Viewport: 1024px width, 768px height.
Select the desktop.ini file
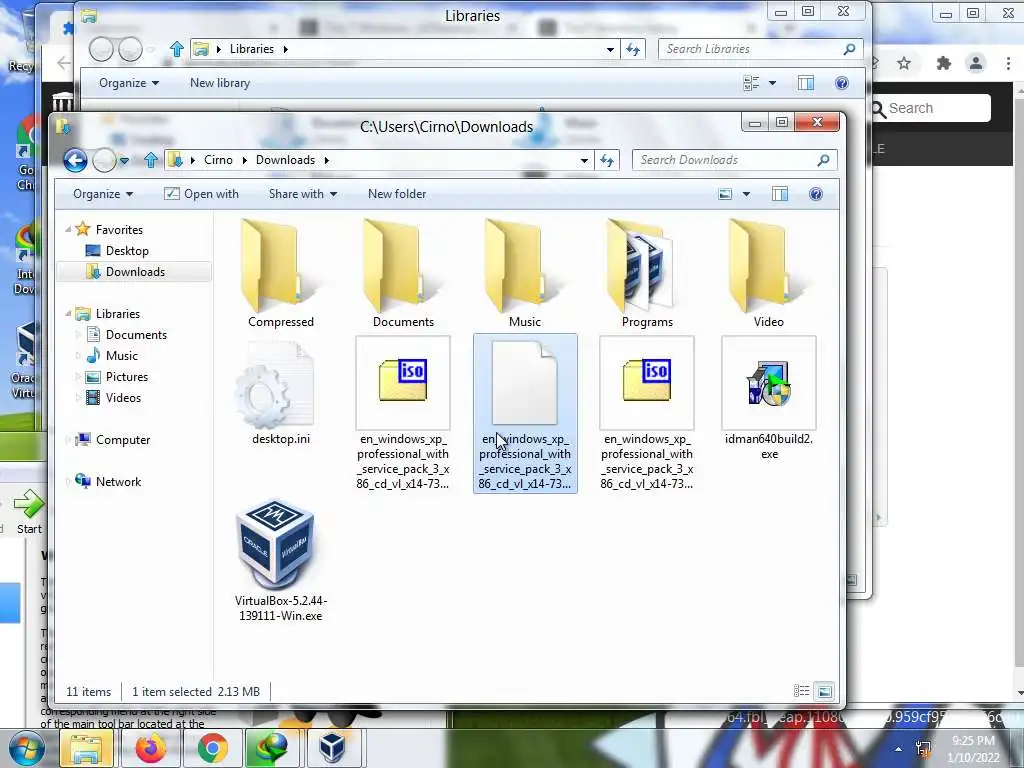(281, 392)
